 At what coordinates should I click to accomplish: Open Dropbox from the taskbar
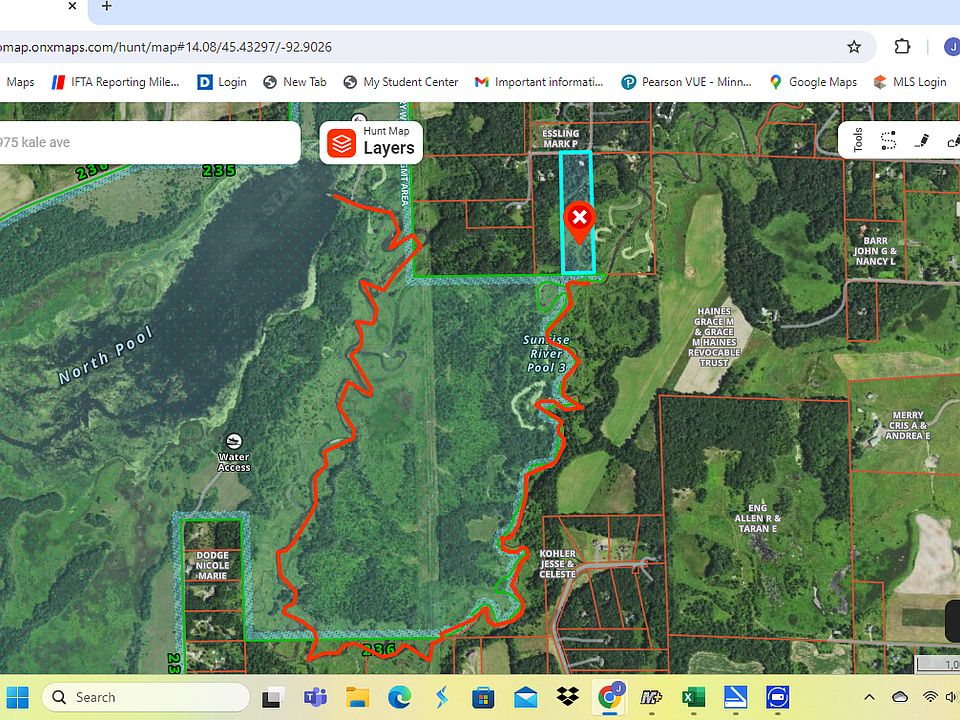pyautogui.click(x=567, y=697)
